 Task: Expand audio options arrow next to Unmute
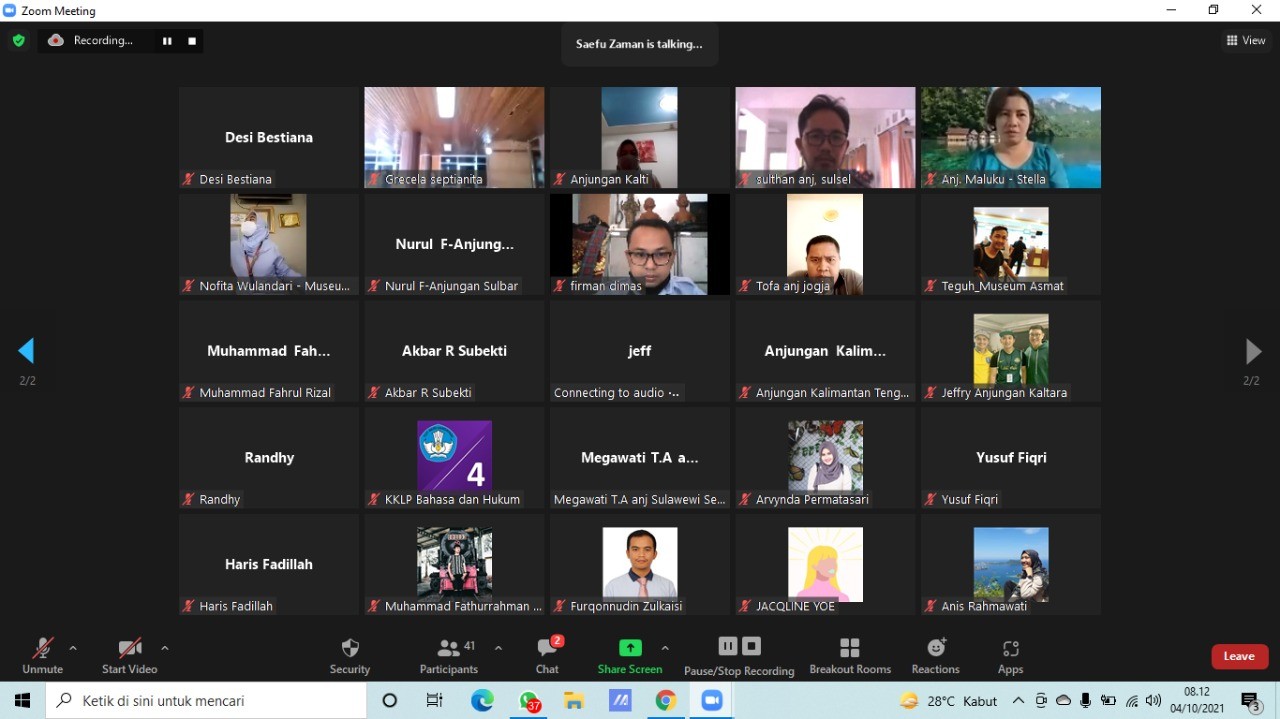pyautogui.click(x=73, y=648)
